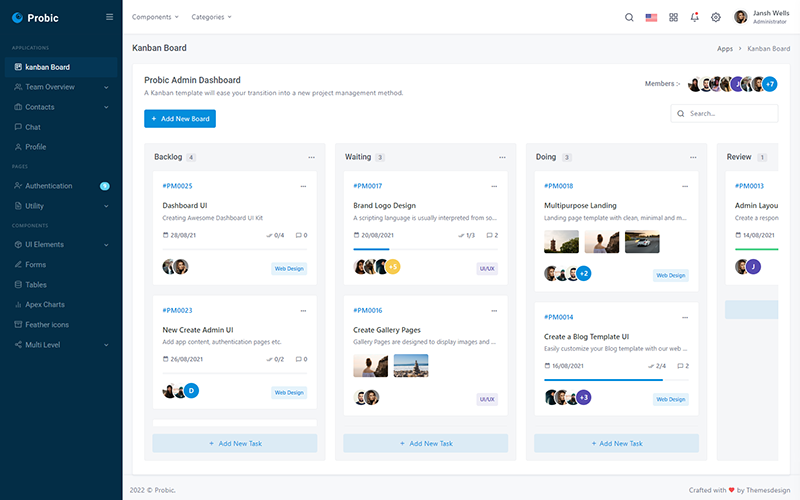Click the Add New Board button
800x500 pixels.
[180, 119]
